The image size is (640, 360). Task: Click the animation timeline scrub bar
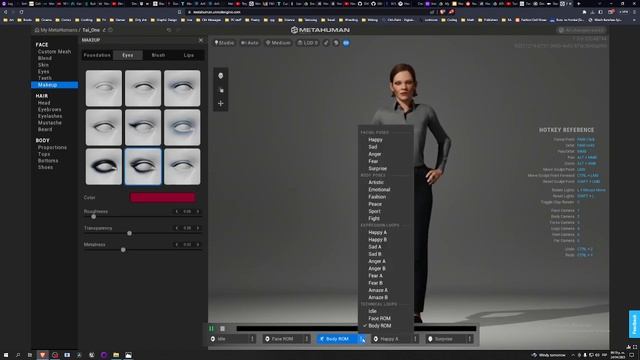click(x=356, y=329)
